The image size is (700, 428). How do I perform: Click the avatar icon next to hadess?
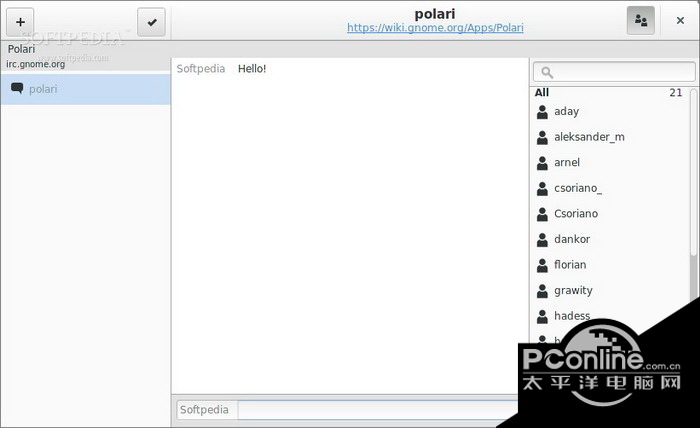point(542,316)
